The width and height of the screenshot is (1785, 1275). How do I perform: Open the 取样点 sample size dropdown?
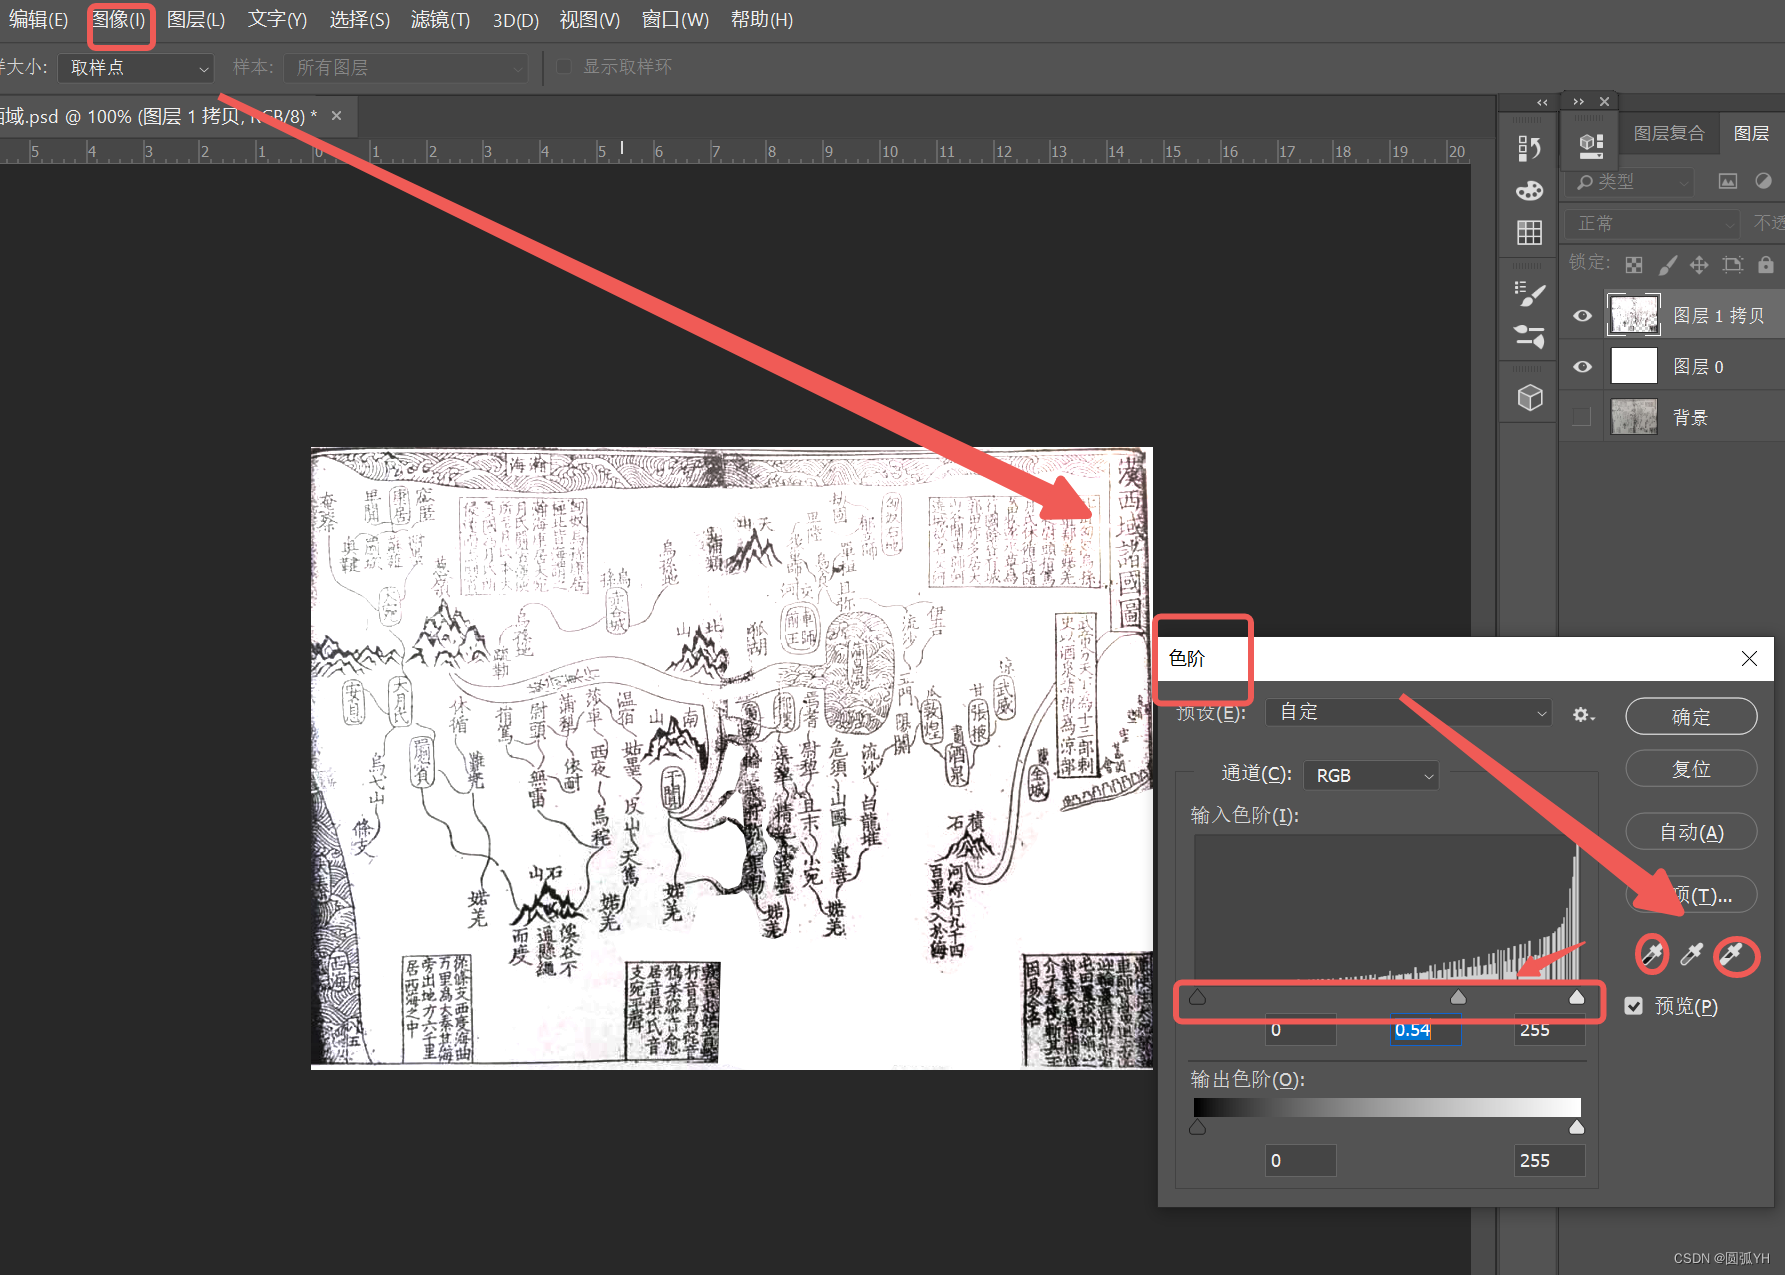[136, 68]
